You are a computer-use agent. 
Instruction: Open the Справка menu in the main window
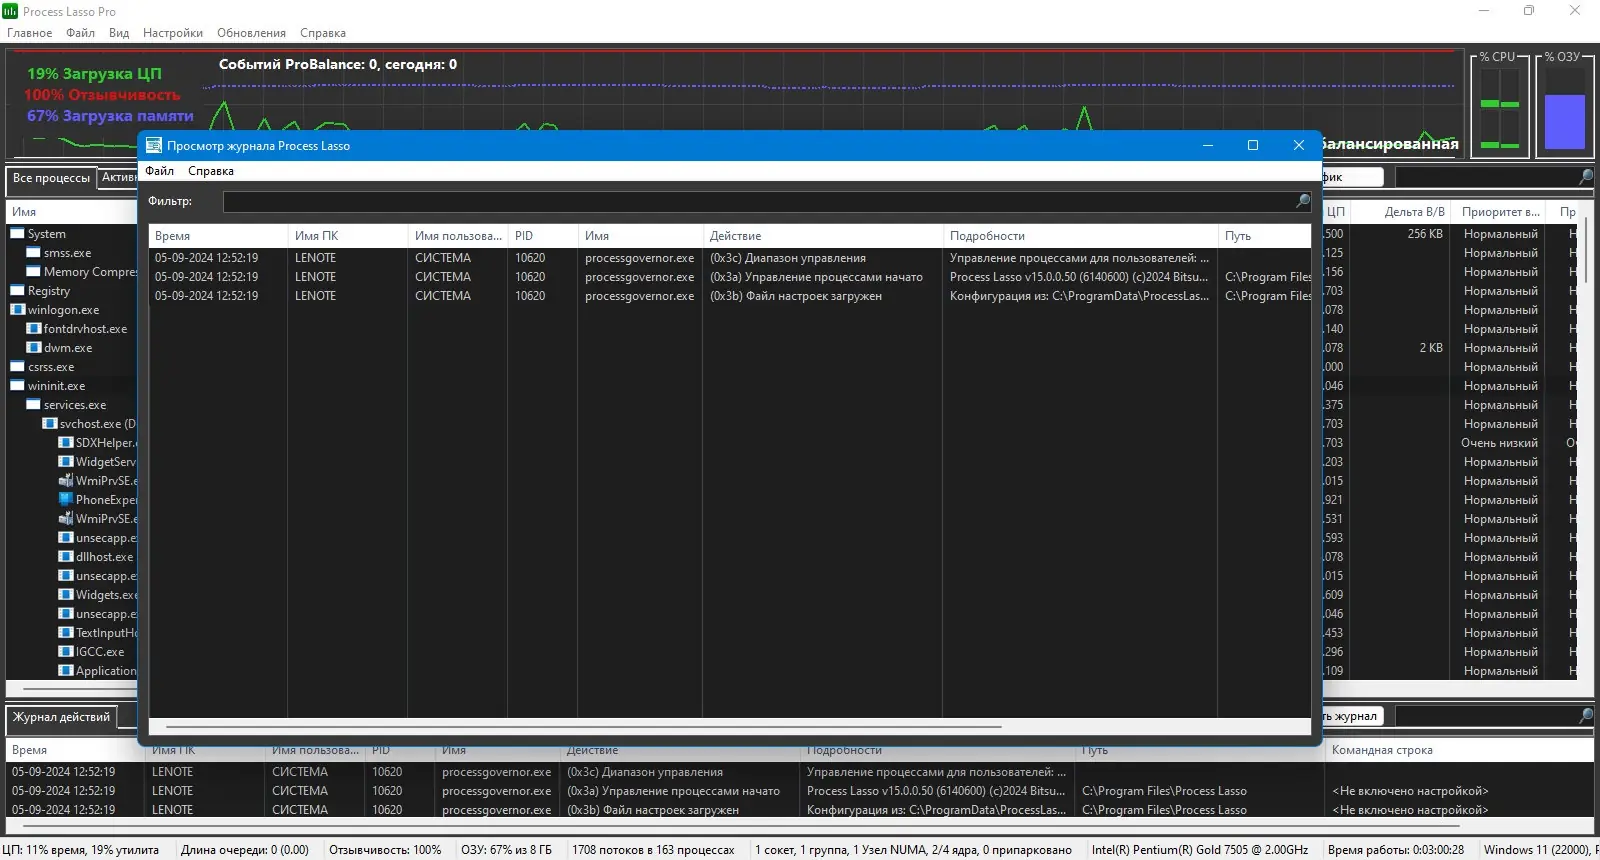(323, 33)
